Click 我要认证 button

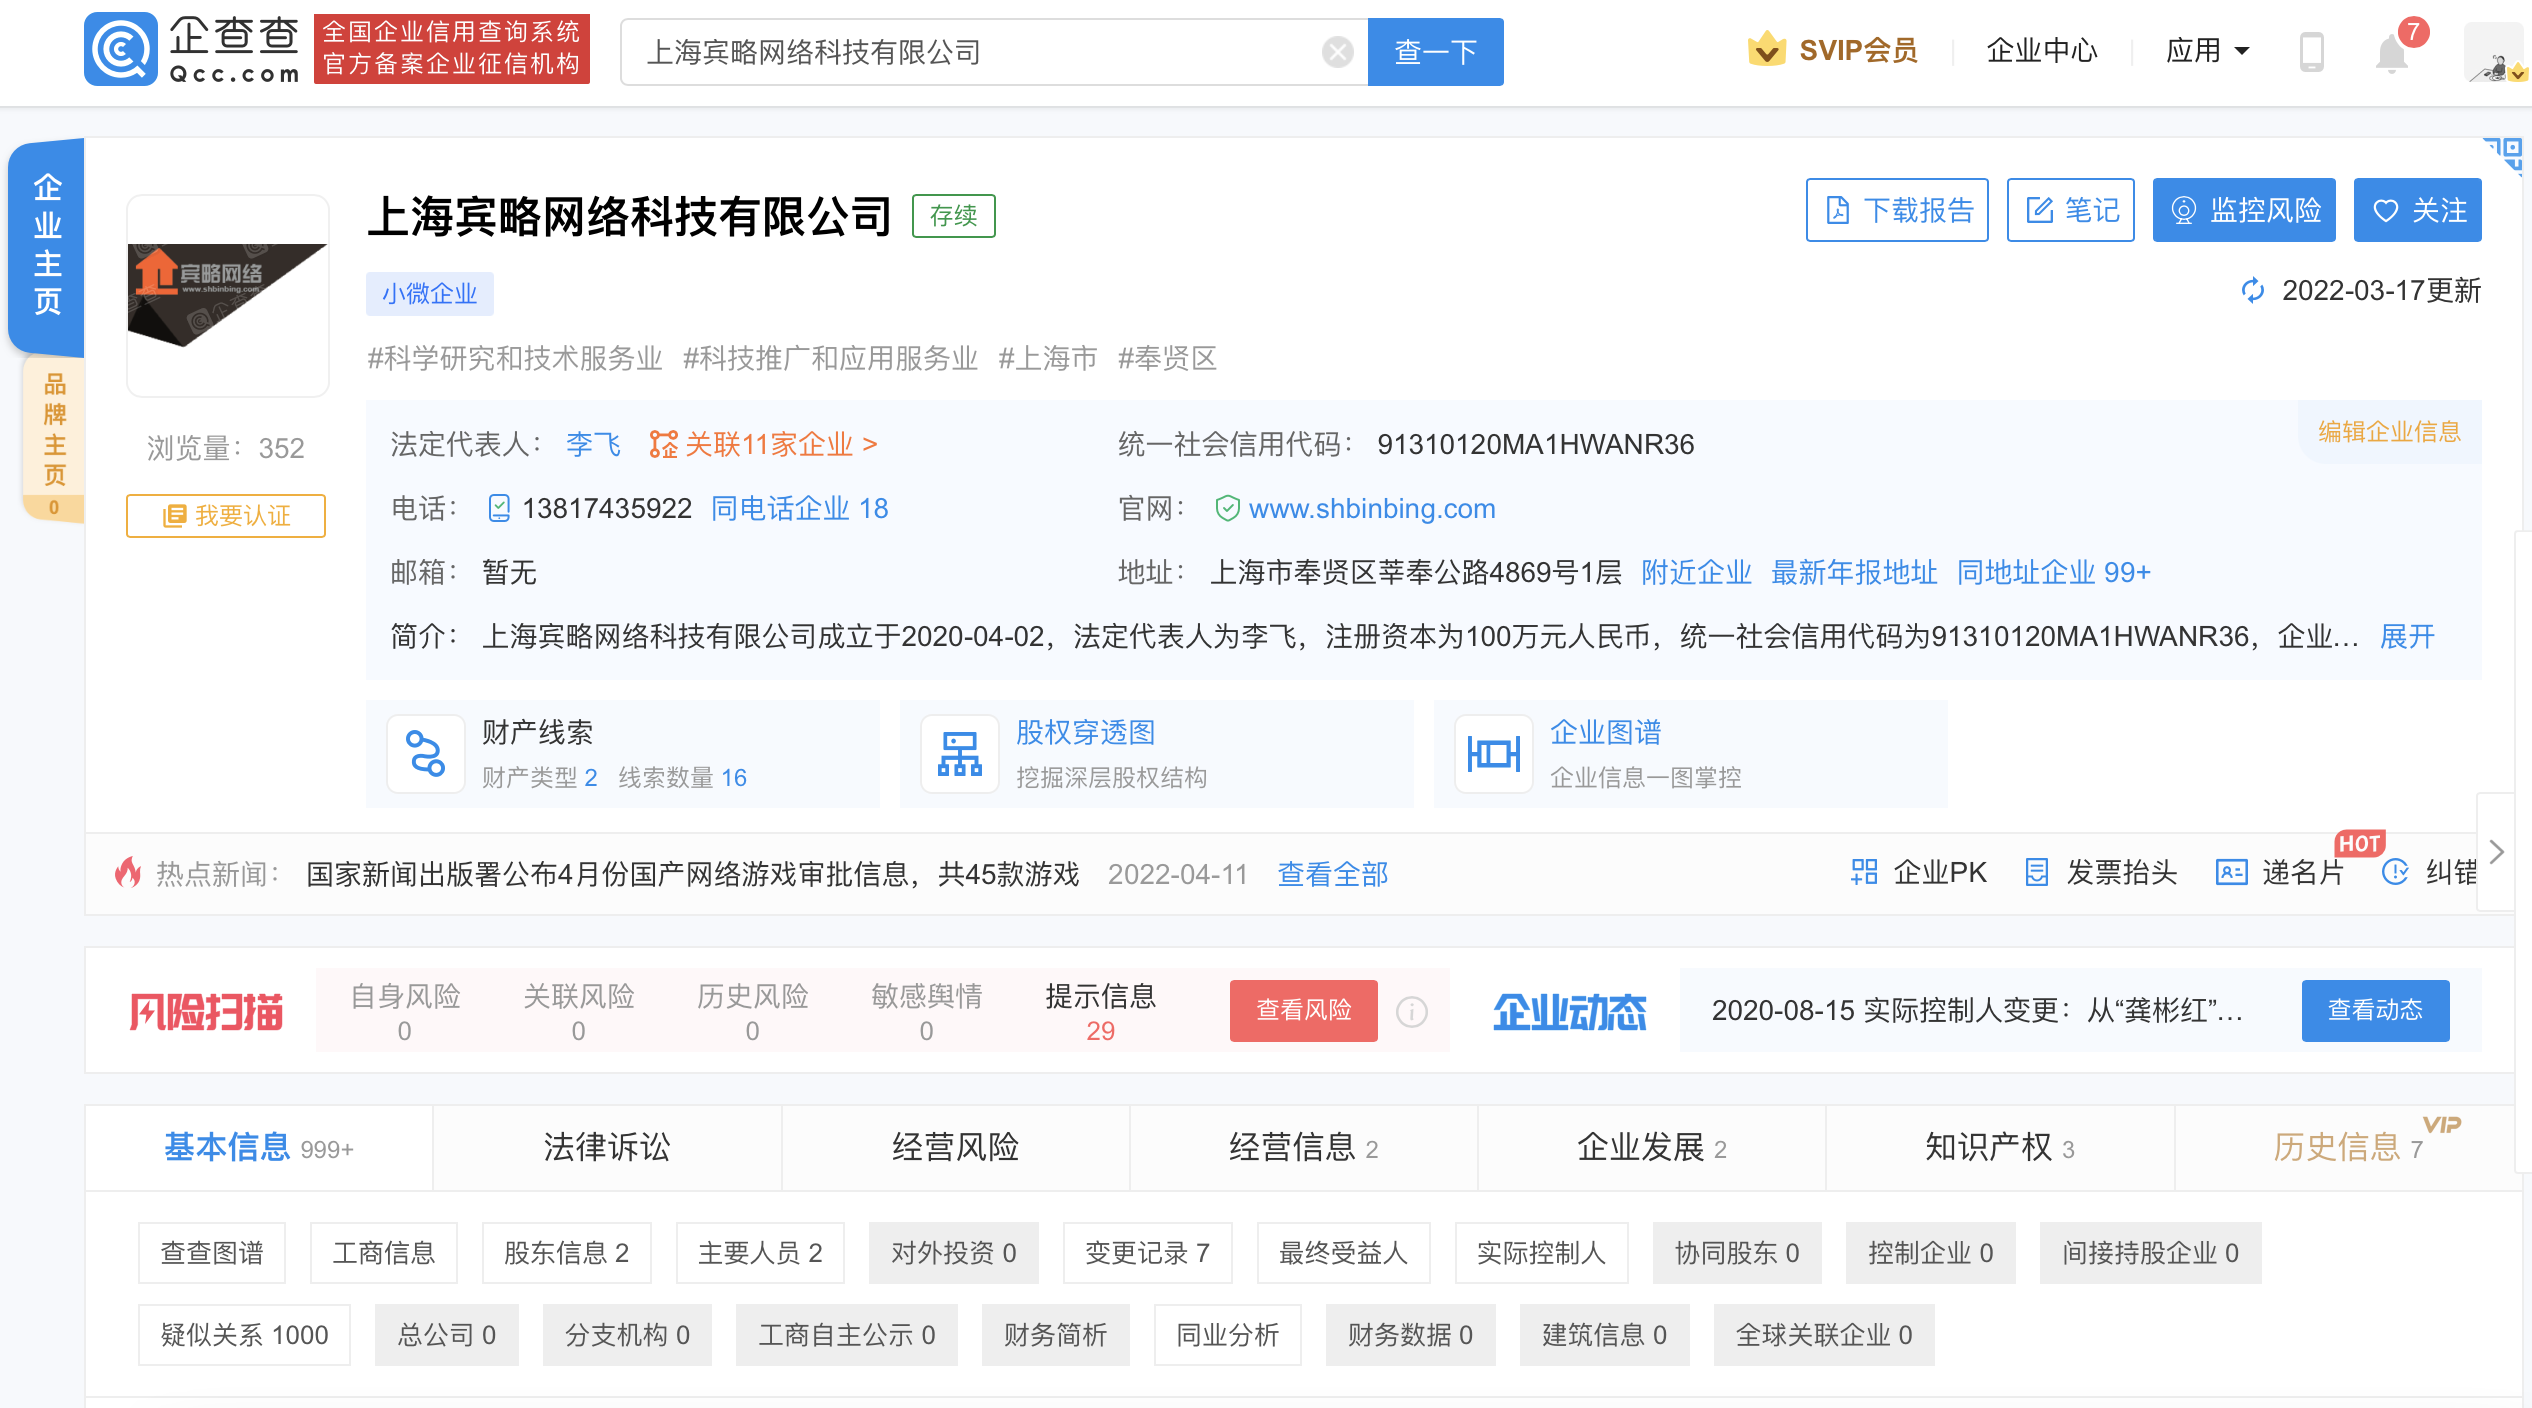[226, 516]
